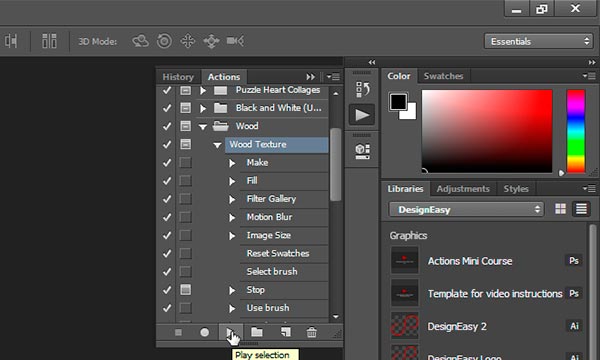Image resolution: width=600 pixels, height=360 pixels.
Task: Select the Actions tab
Action: pos(224,77)
